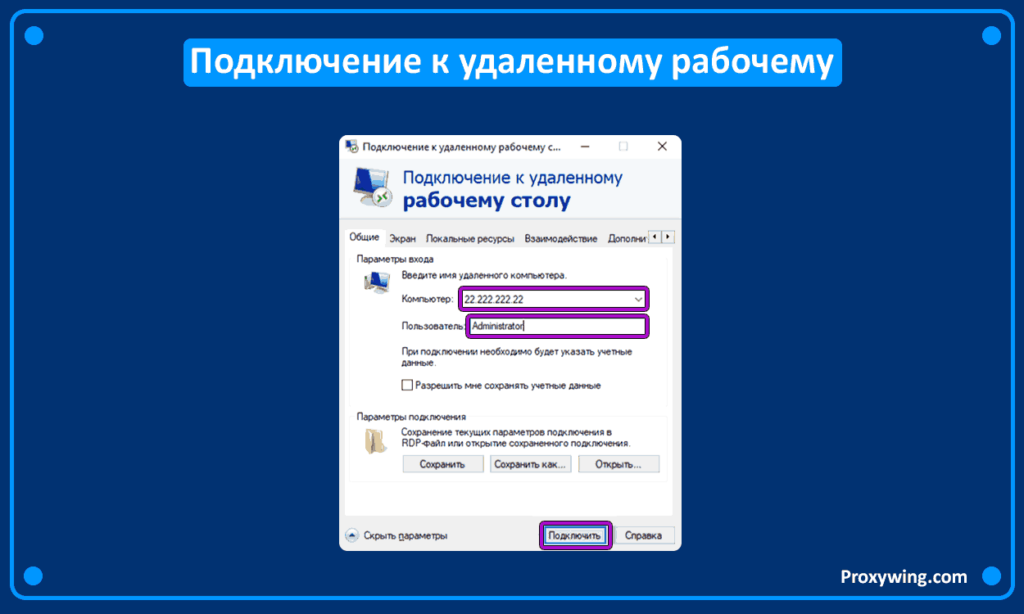Expand the Компьютер dropdown arrow
The width and height of the screenshot is (1024, 614).
(x=638, y=300)
